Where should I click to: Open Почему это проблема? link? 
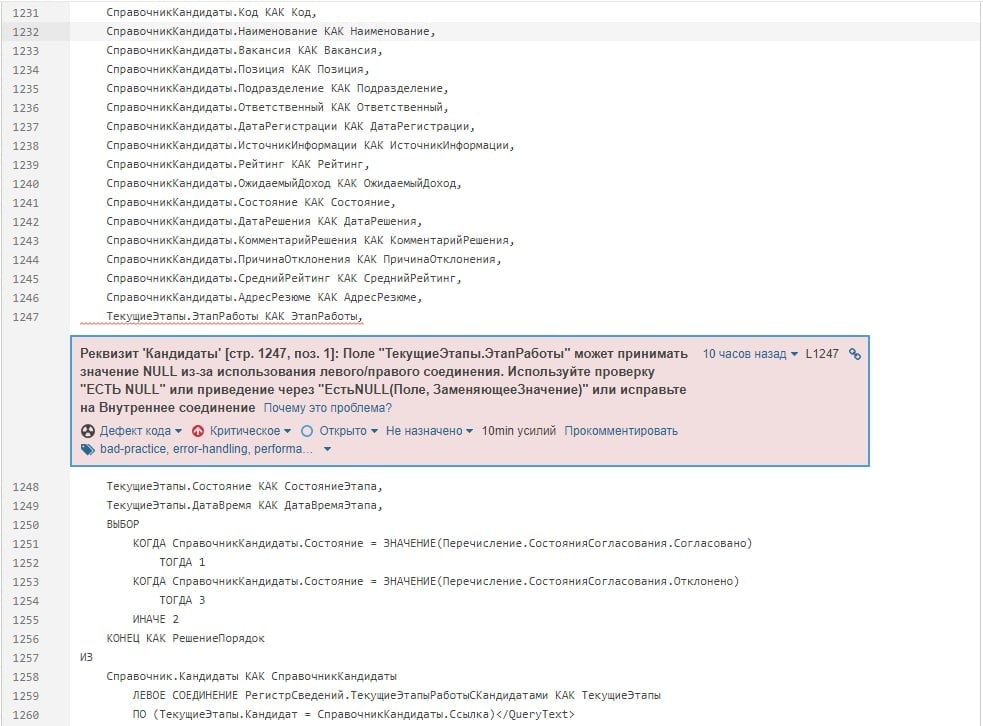327,408
